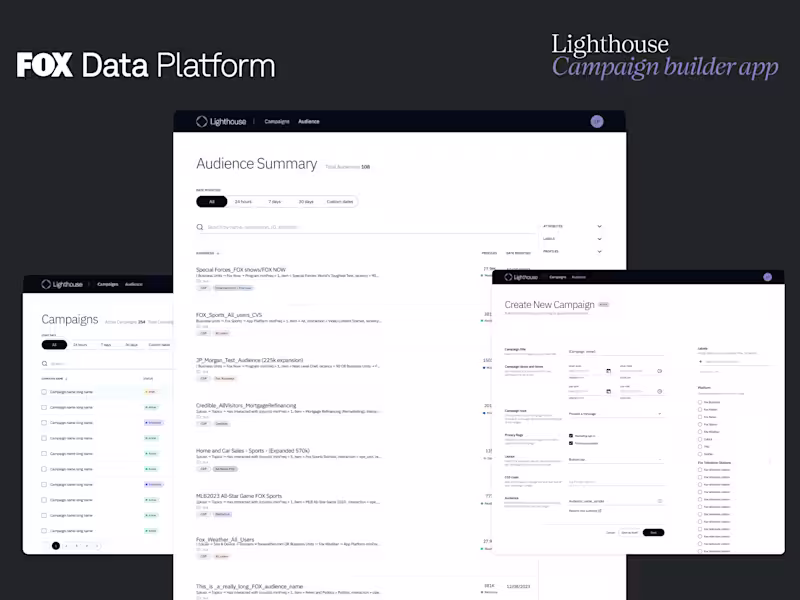
Task: Open Special Forces_FOX shows/FOX NOW audience
Action: click(241, 269)
